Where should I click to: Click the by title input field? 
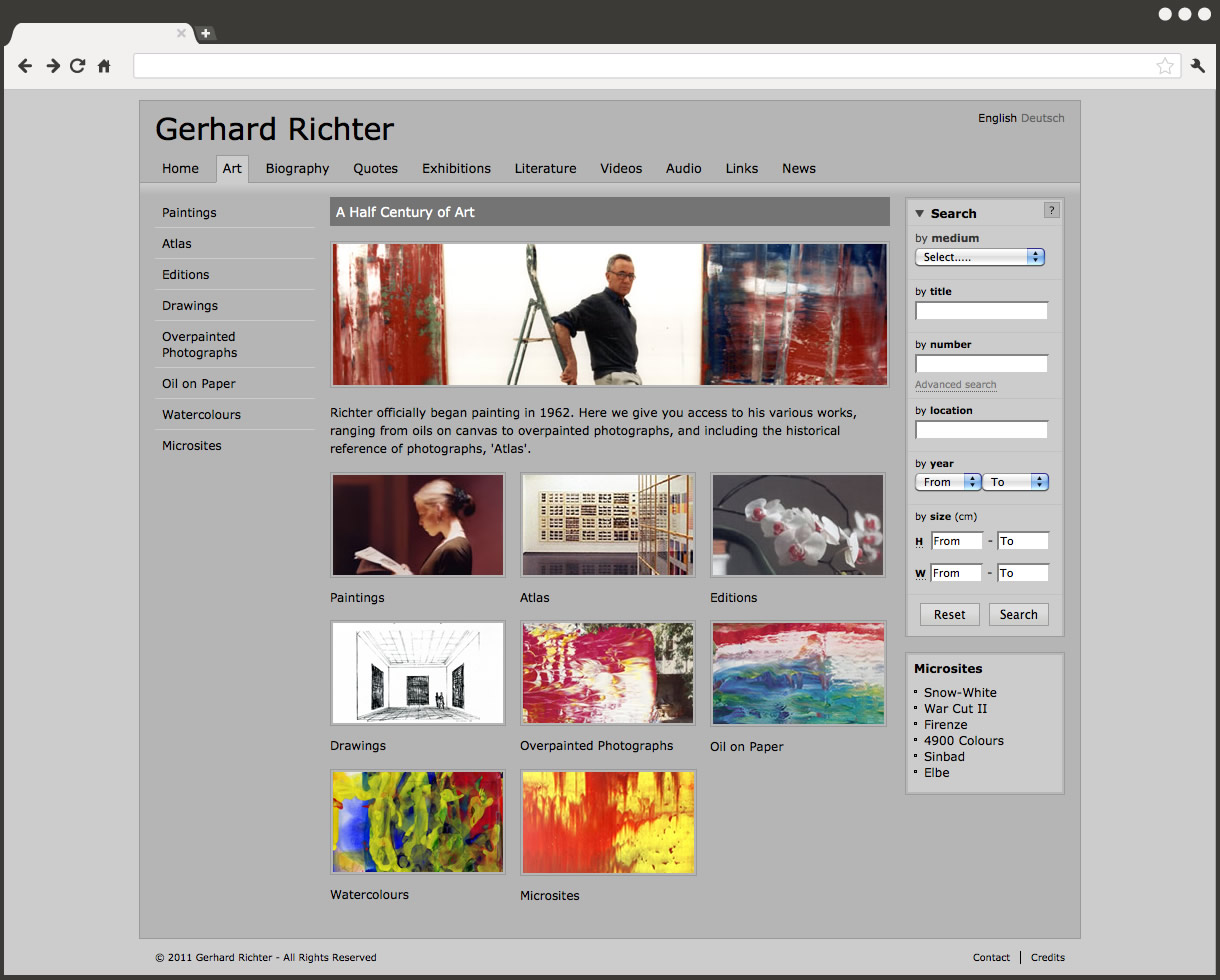pos(981,311)
